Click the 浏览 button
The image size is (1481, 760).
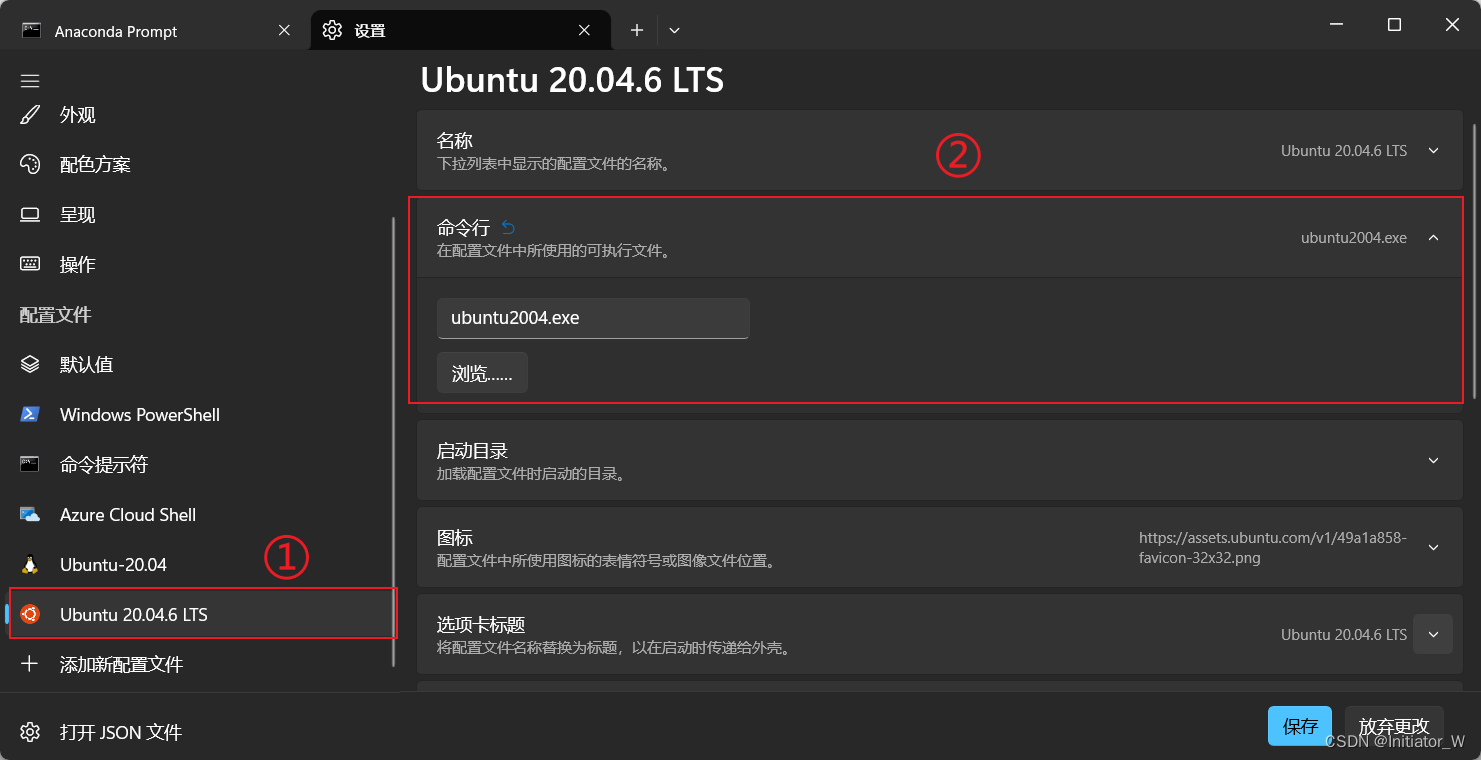(x=482, y=372)
